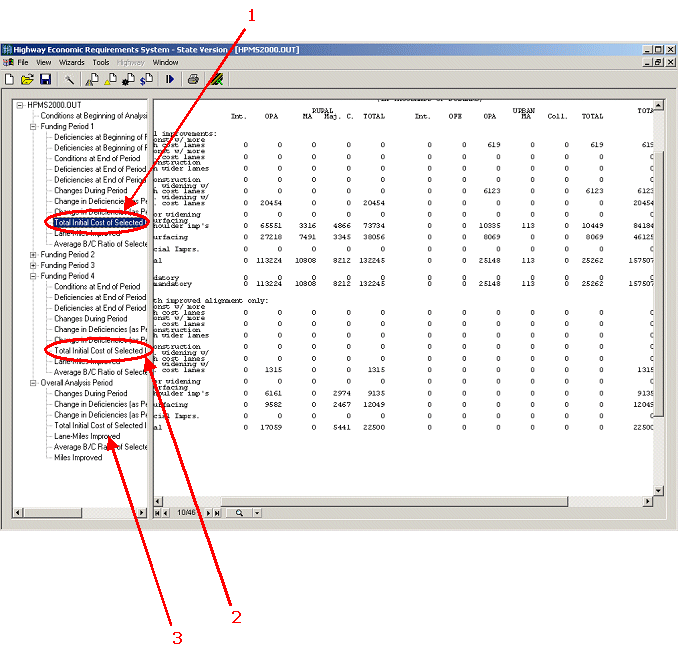Select Overall Total Initial Cost of Selected item

tap(99, 426)
